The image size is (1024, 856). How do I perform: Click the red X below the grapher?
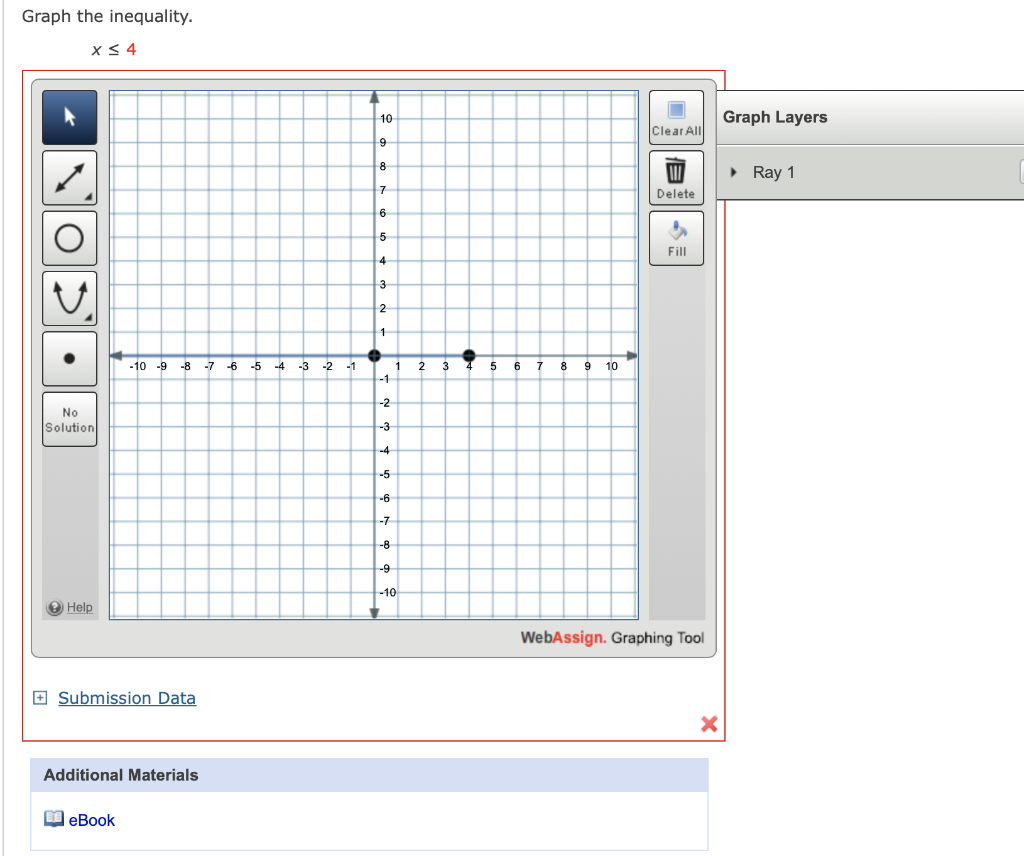click(709, 724)
